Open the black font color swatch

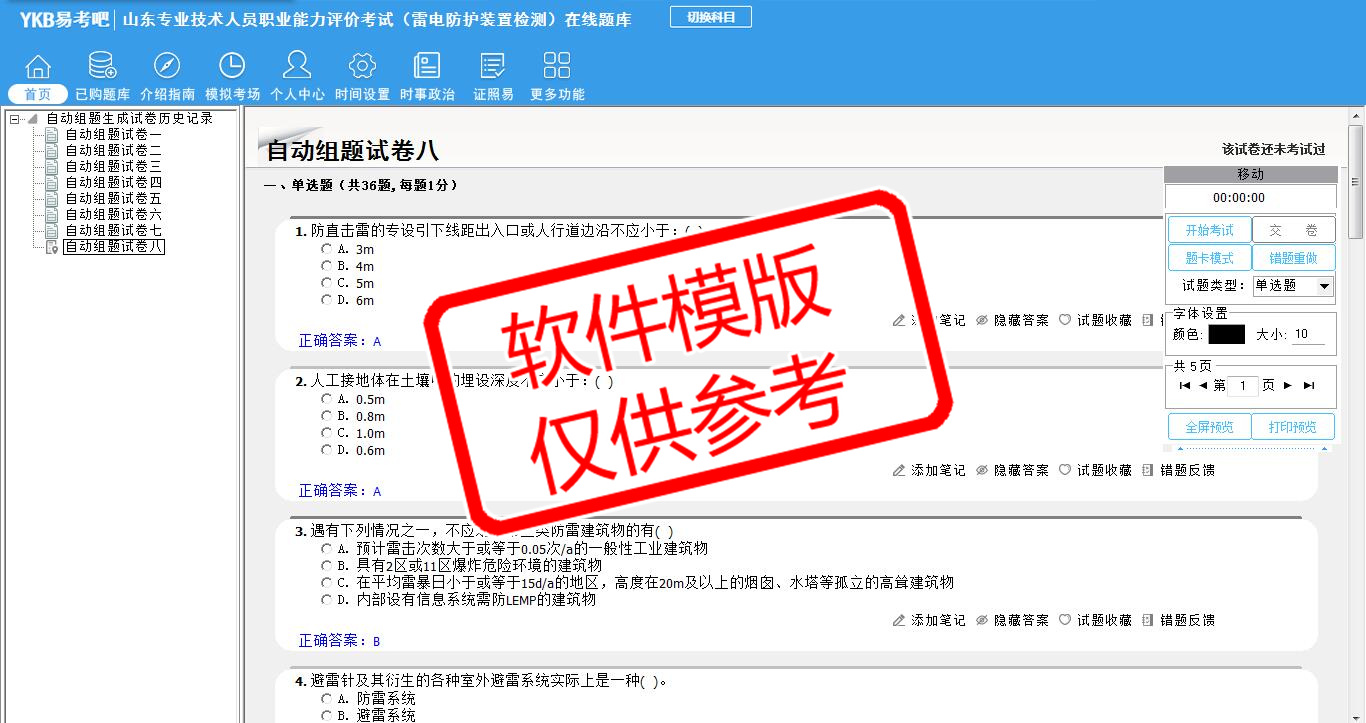(x=1226, y=334)
